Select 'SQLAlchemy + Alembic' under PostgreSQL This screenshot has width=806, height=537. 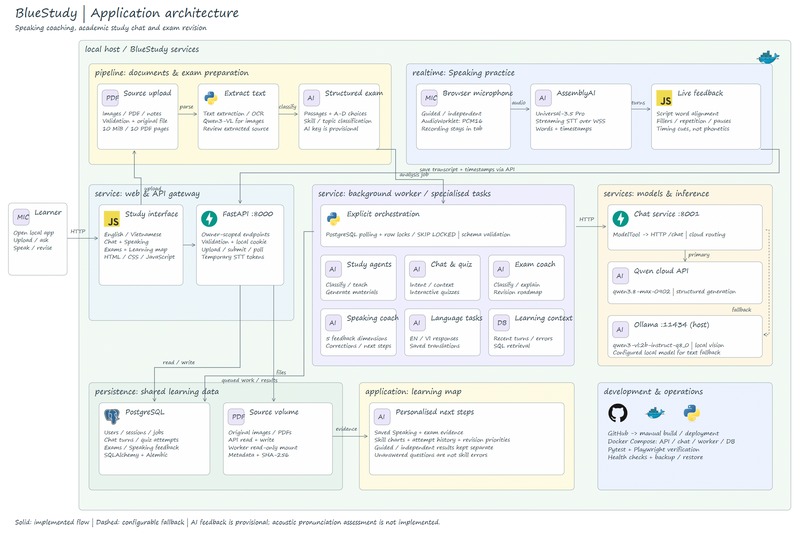point(136,455)
